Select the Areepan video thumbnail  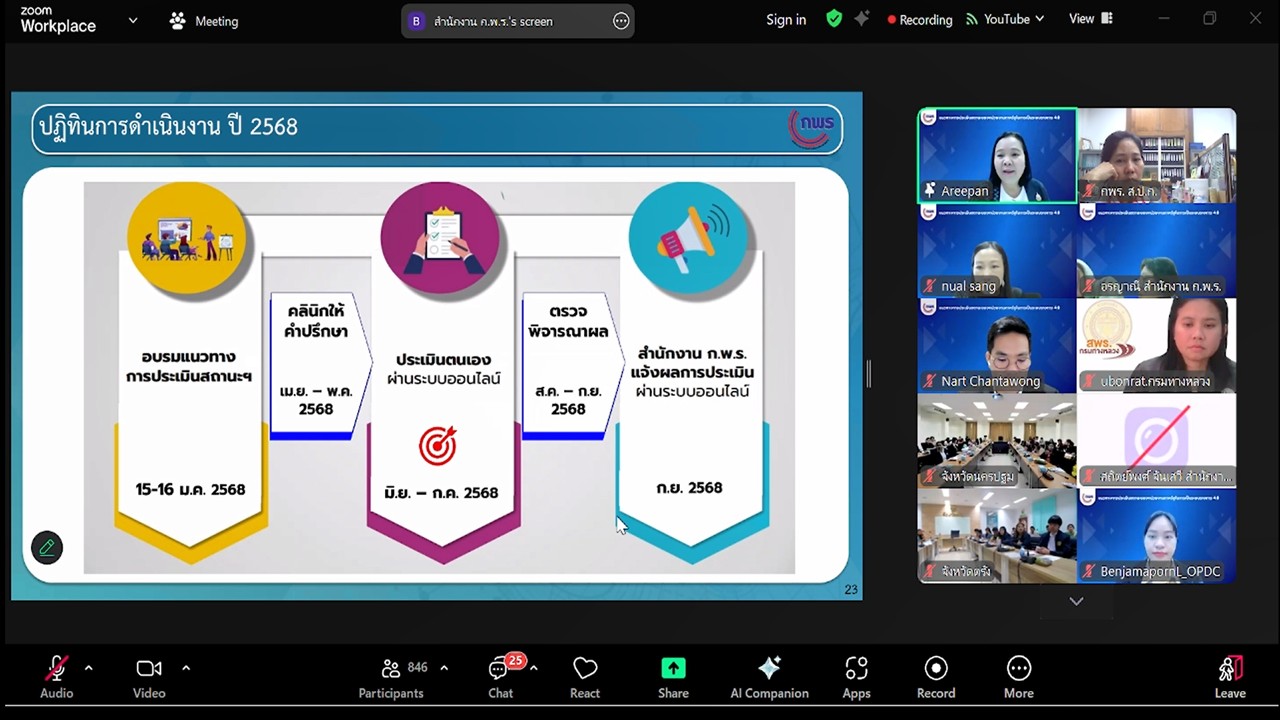click(997, 155)
